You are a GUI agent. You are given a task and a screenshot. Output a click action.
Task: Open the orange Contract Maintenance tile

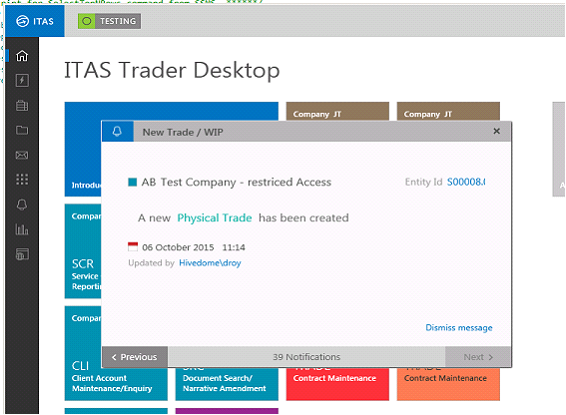pyautogui.click(x=448, y=384)
